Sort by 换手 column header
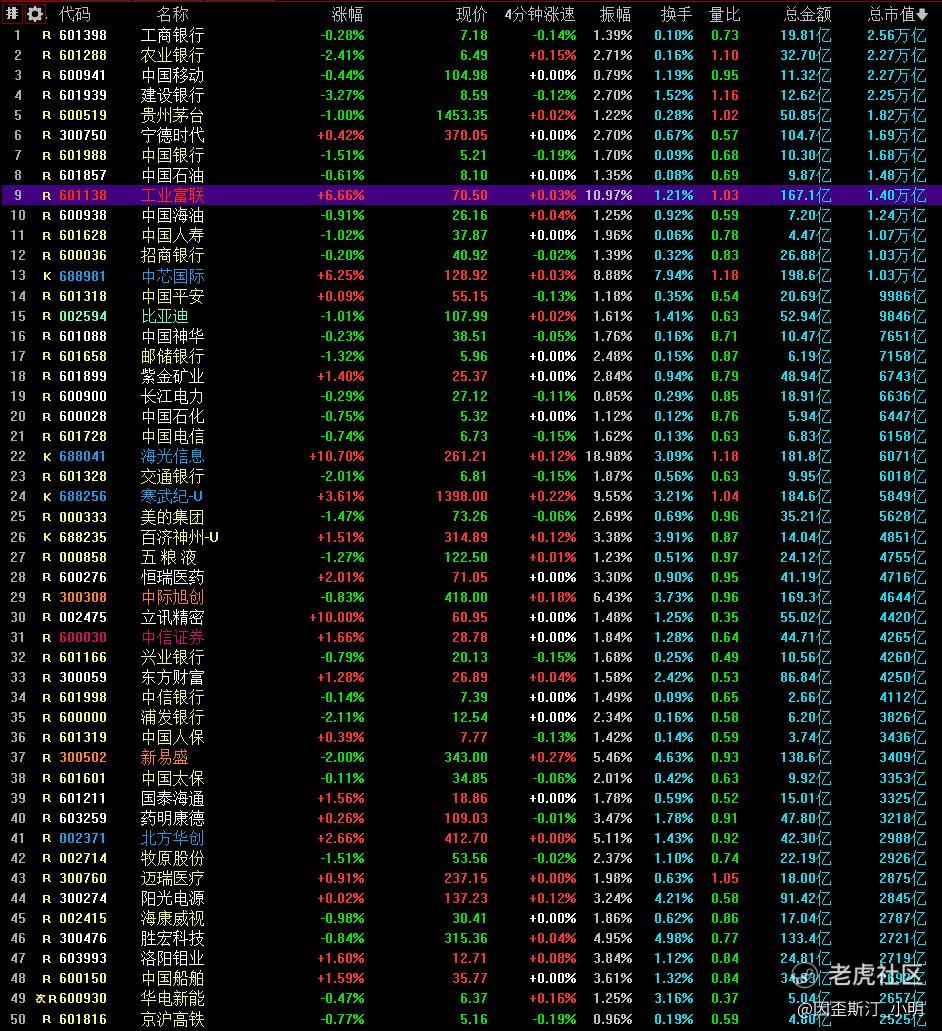 [x=676, y=14]
